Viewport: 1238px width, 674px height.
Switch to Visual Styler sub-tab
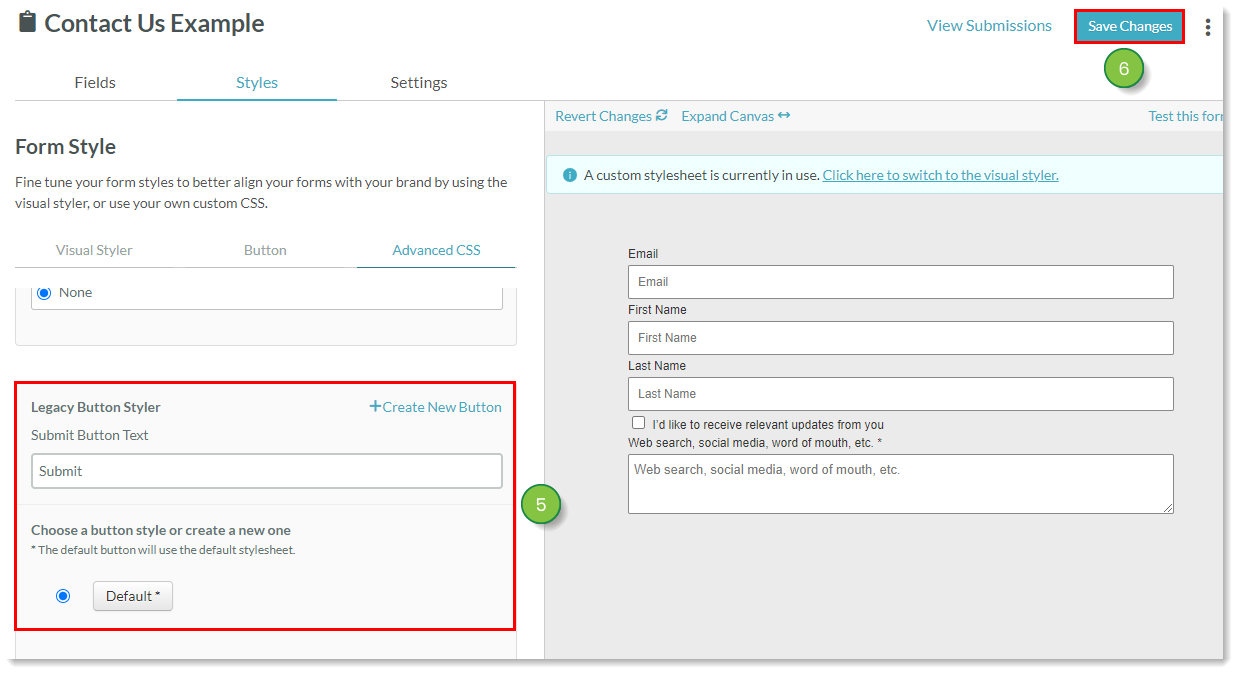point(94,250)
